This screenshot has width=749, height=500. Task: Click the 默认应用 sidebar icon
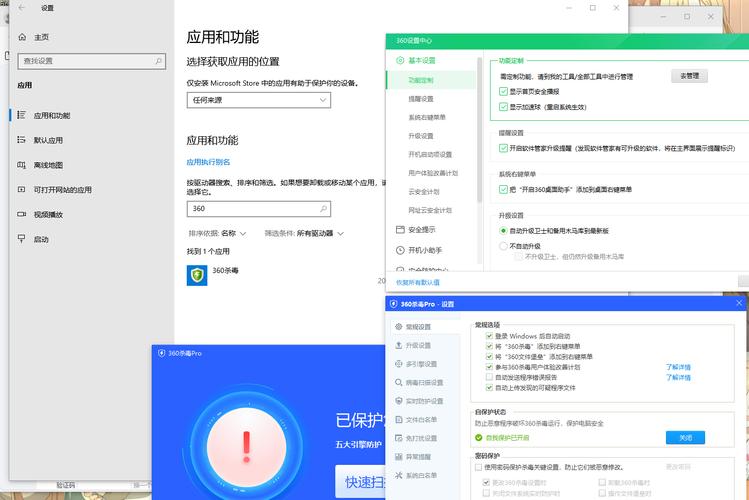(x=21, y=140)
